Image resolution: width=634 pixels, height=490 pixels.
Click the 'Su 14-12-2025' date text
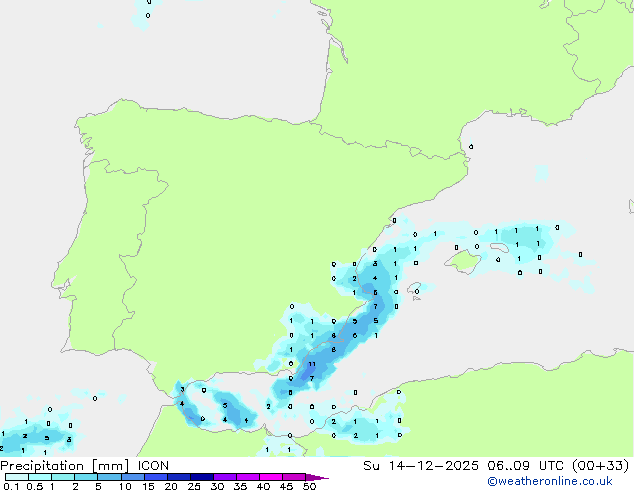[x=421, y=466]
